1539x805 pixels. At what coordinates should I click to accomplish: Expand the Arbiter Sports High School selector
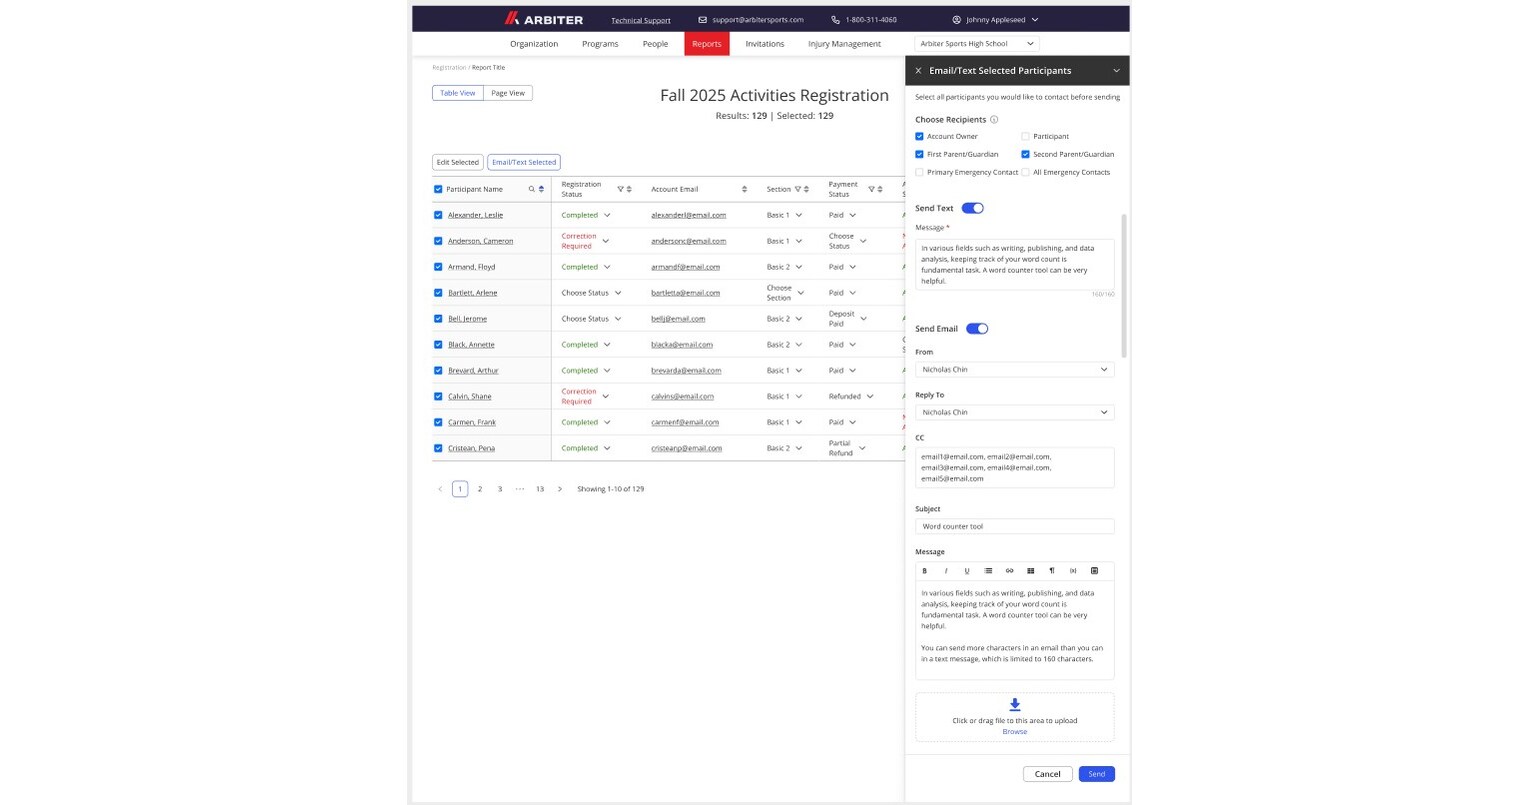(976, 44)
